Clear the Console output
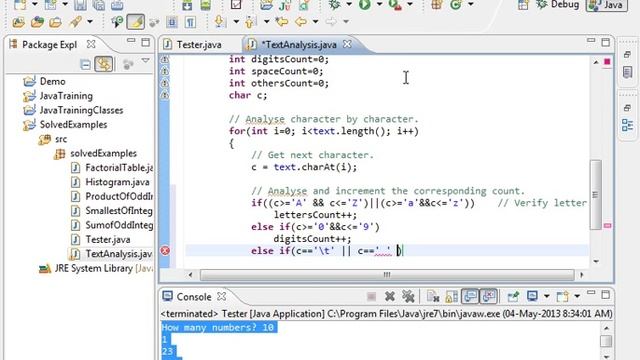 click(433, 296)
